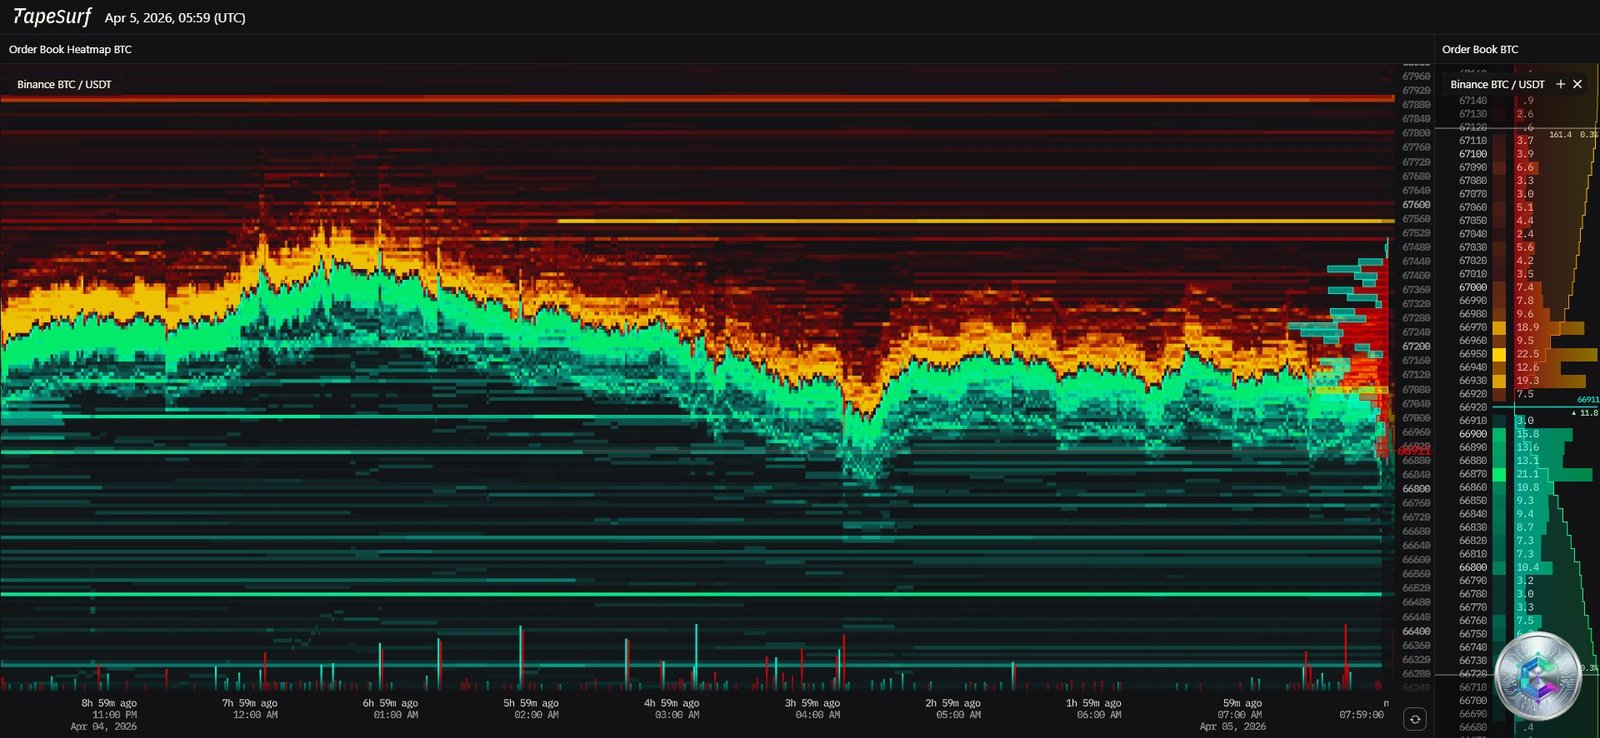Select the order book Binance BTC / USDT label
The image size is (1600, 738).
point(1497,84)
